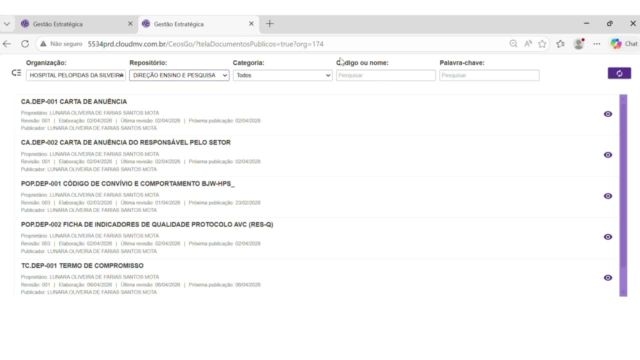Click the vertical purple scrollbar of the document list

point(623,195)
